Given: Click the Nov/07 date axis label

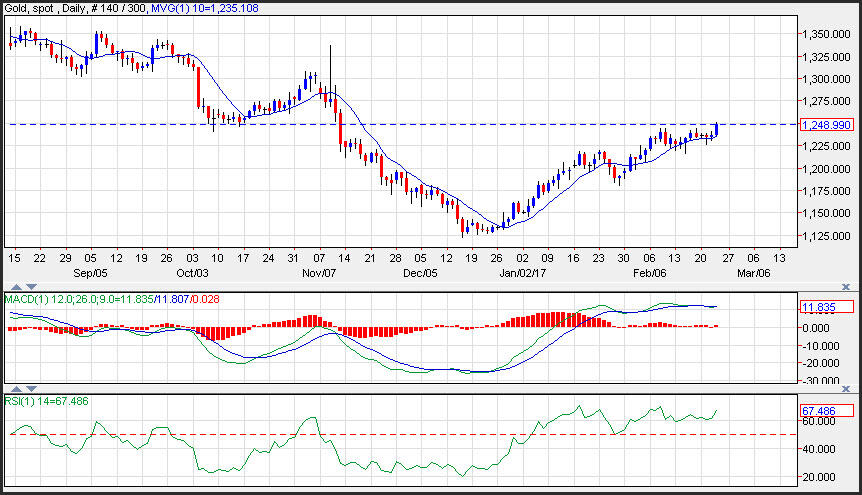Looking at the screenshot, I should point(322,272).
